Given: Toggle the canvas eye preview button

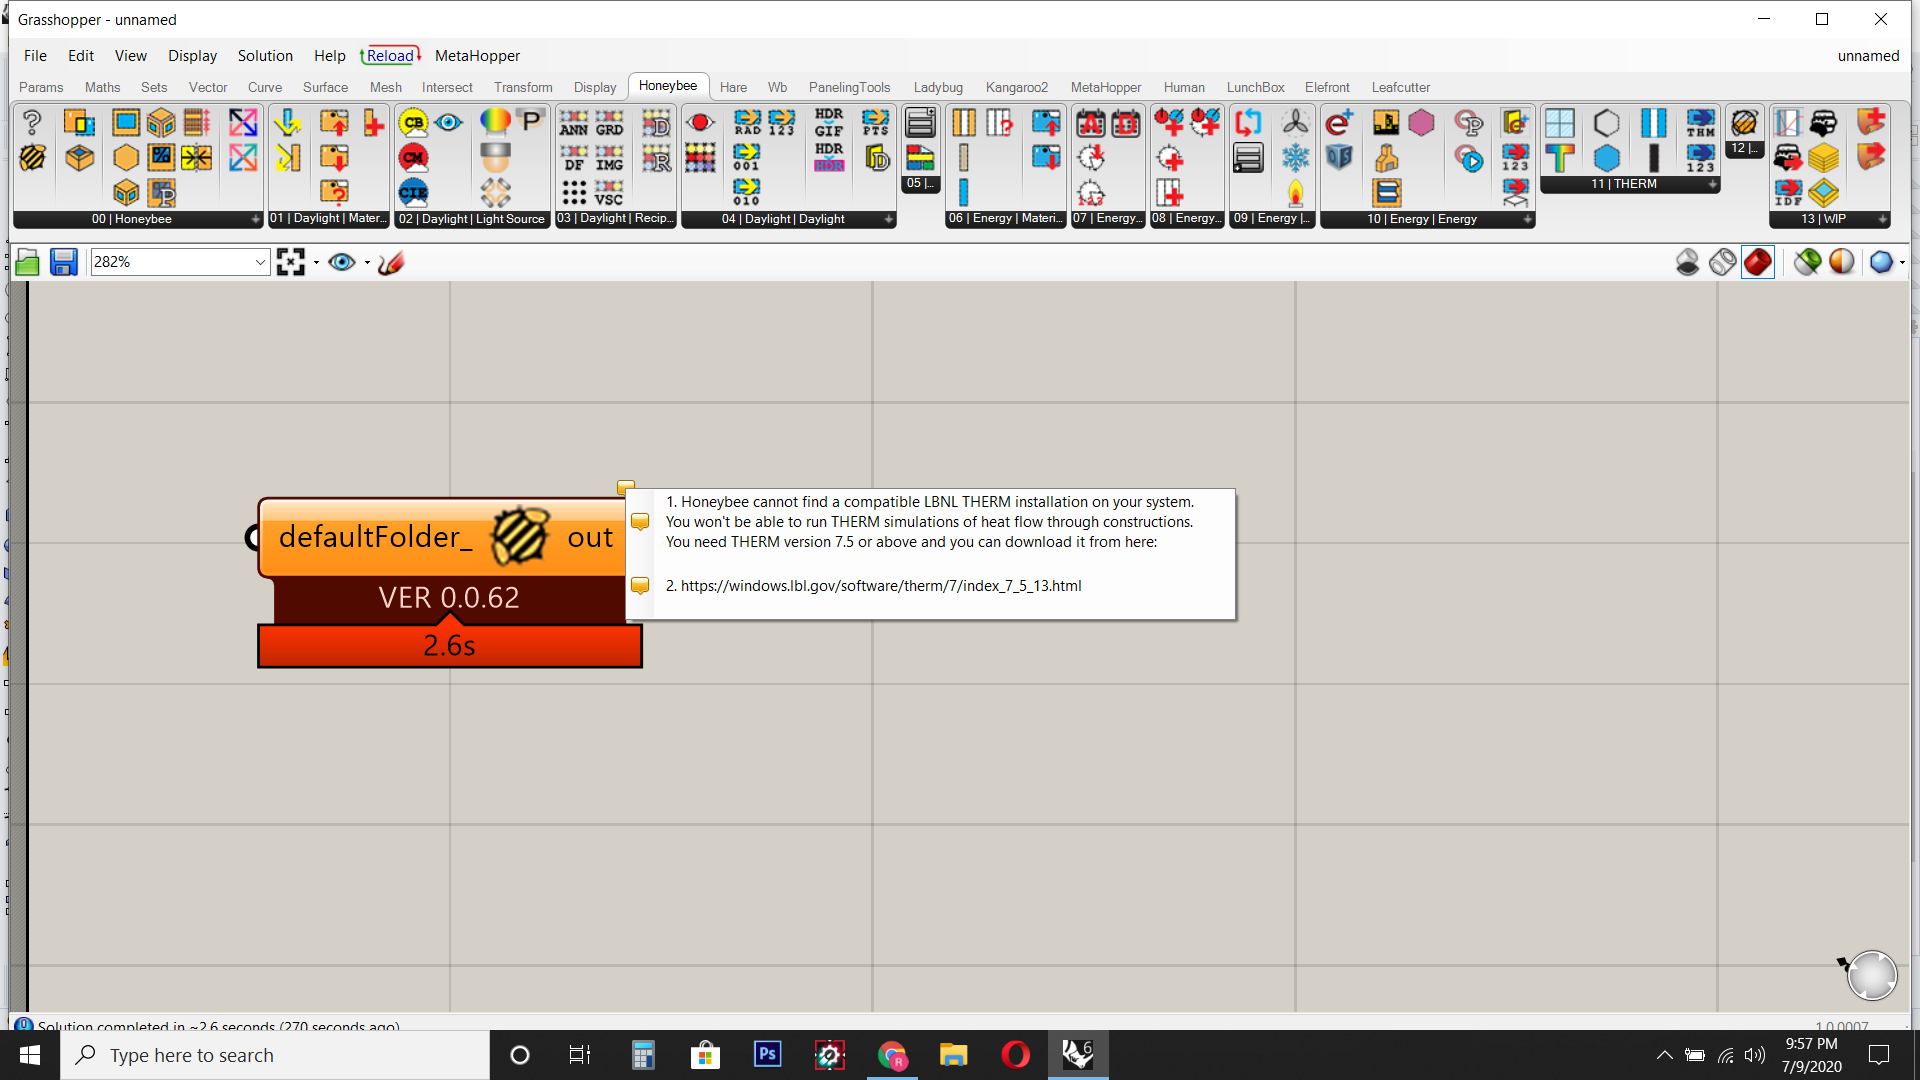Looking at the screenshot, I should click(342, 262).
